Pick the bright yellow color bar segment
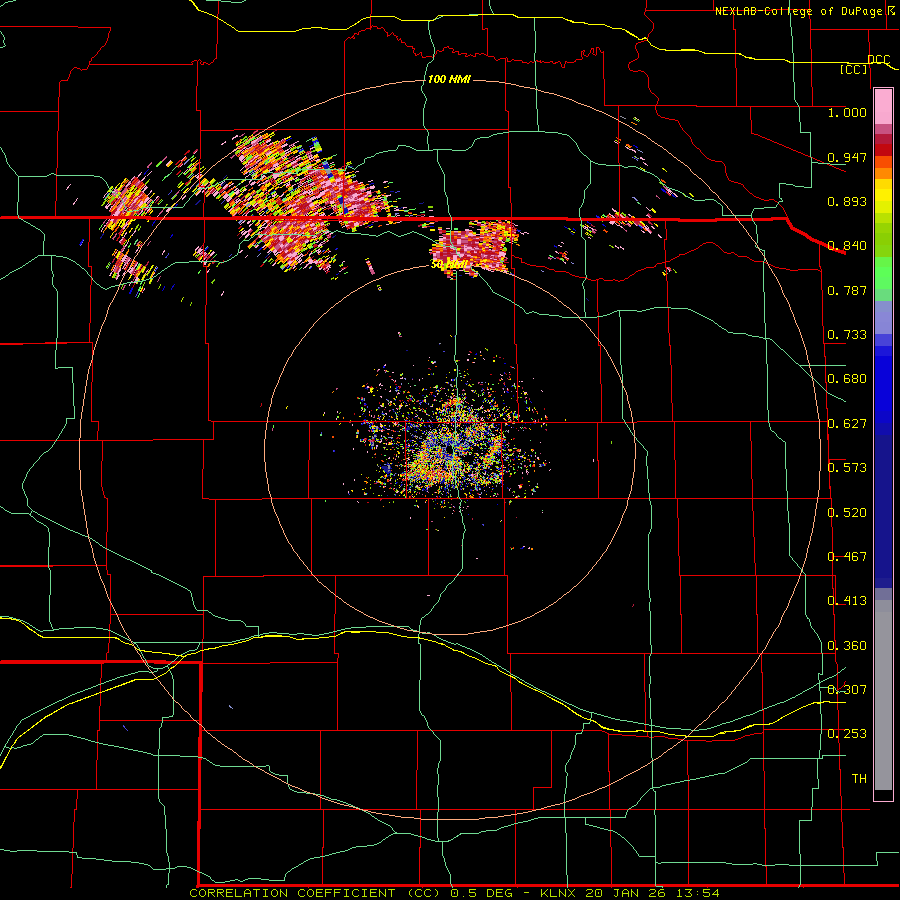This screenshot has height=900, width=900. click(883, 196)
